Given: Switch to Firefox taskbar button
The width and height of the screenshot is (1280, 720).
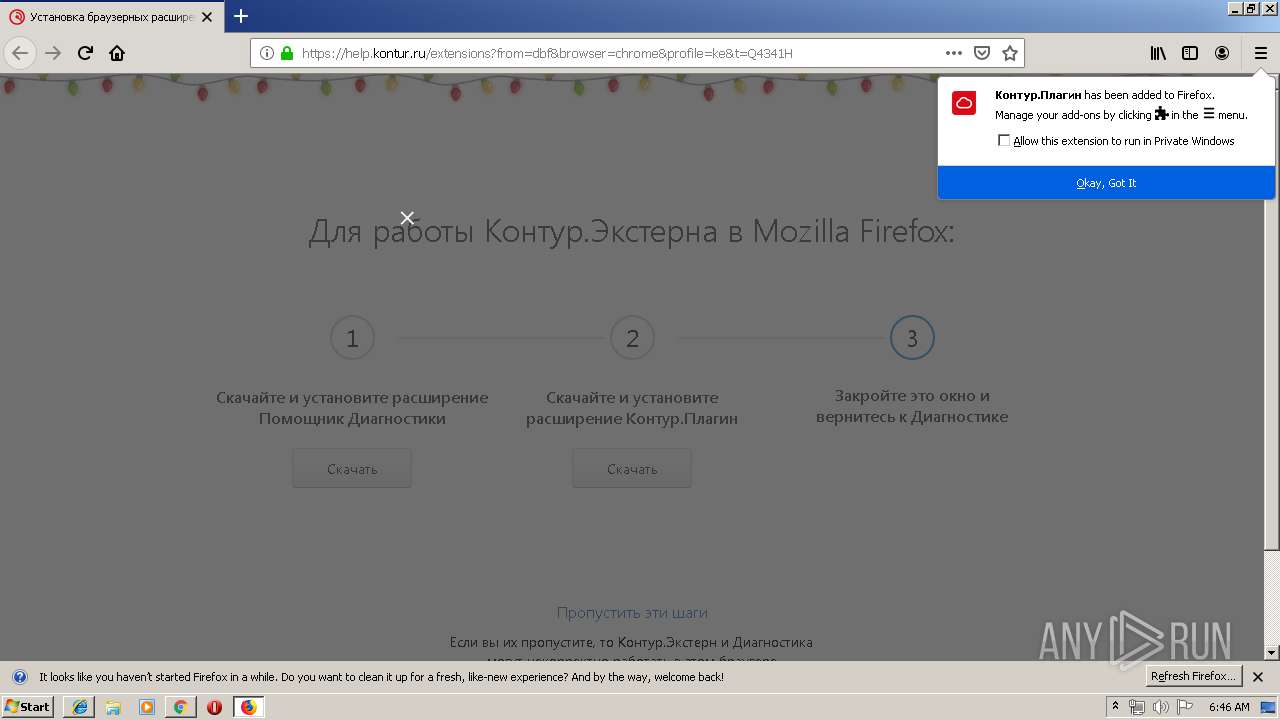Looking at the screenshot, I should coord(248,707).
